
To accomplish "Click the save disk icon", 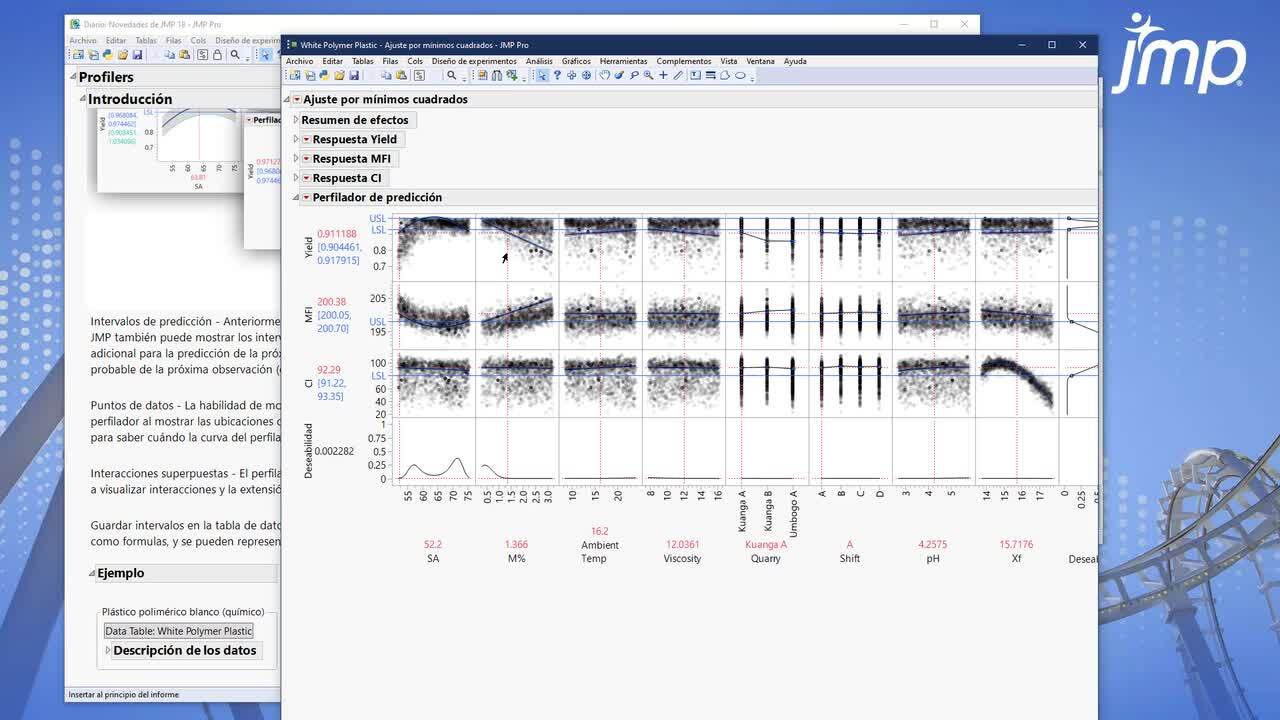I will 354,76.
